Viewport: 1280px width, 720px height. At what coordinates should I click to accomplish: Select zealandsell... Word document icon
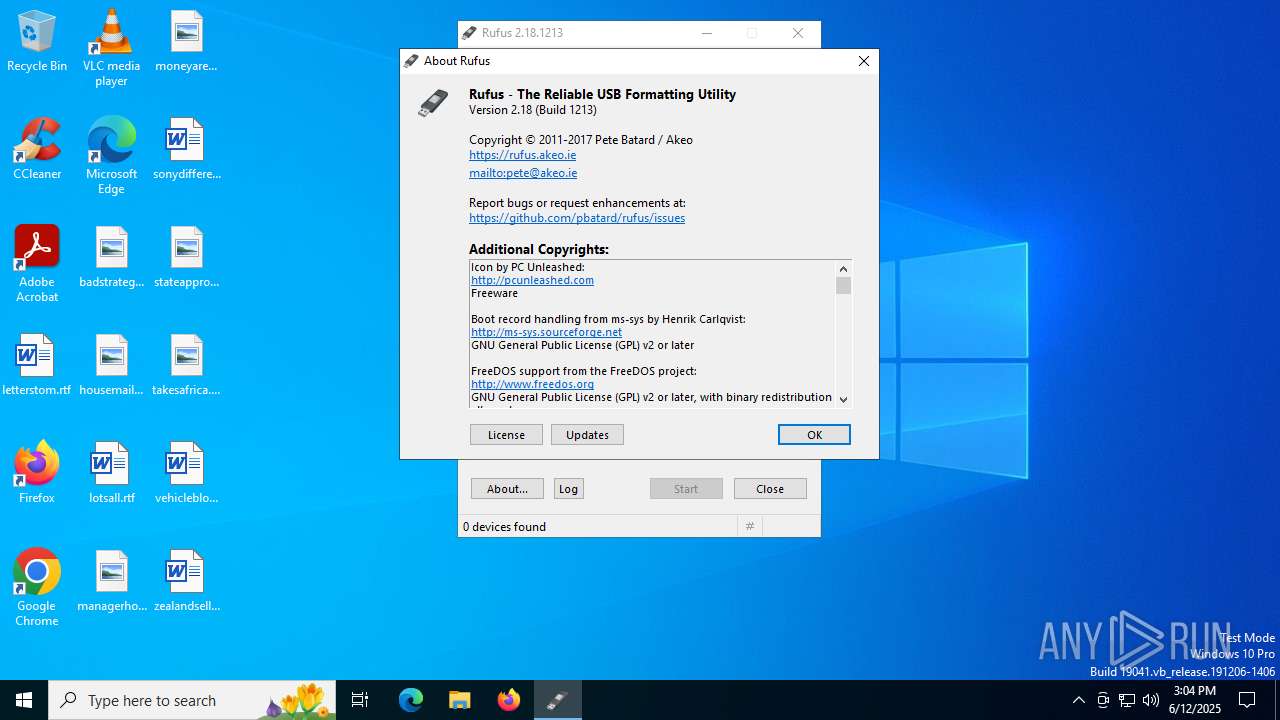point(186,582)
